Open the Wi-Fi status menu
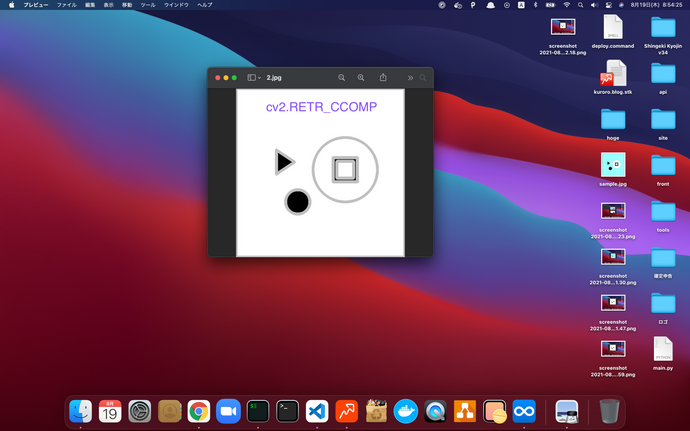 pos(566,5)
